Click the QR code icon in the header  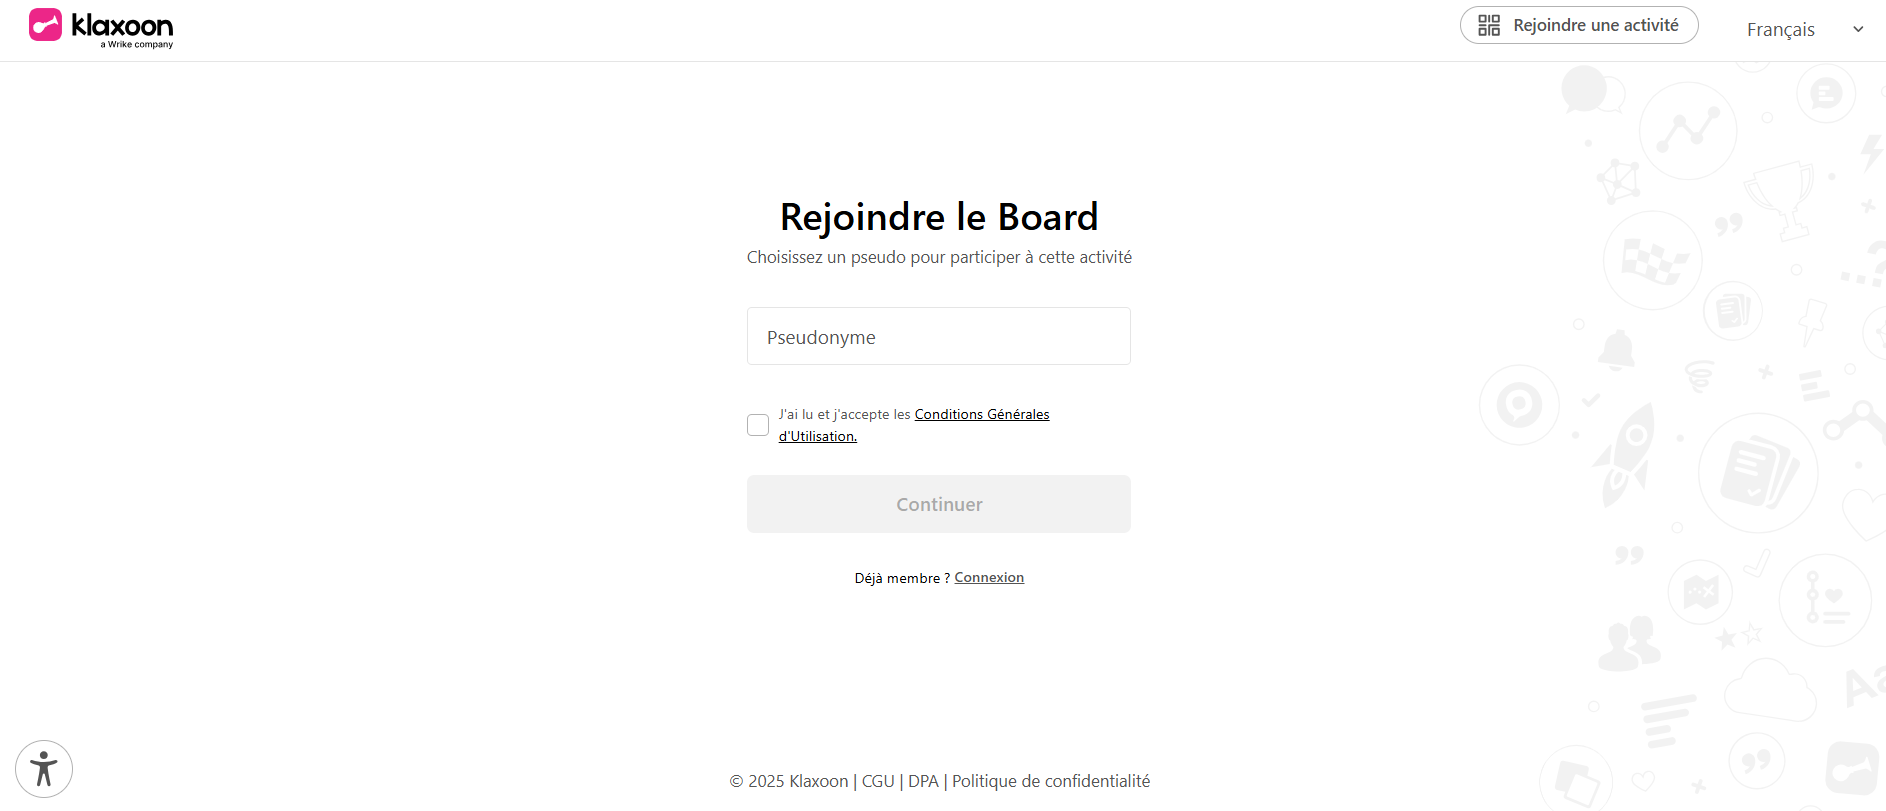[1489, 25]
